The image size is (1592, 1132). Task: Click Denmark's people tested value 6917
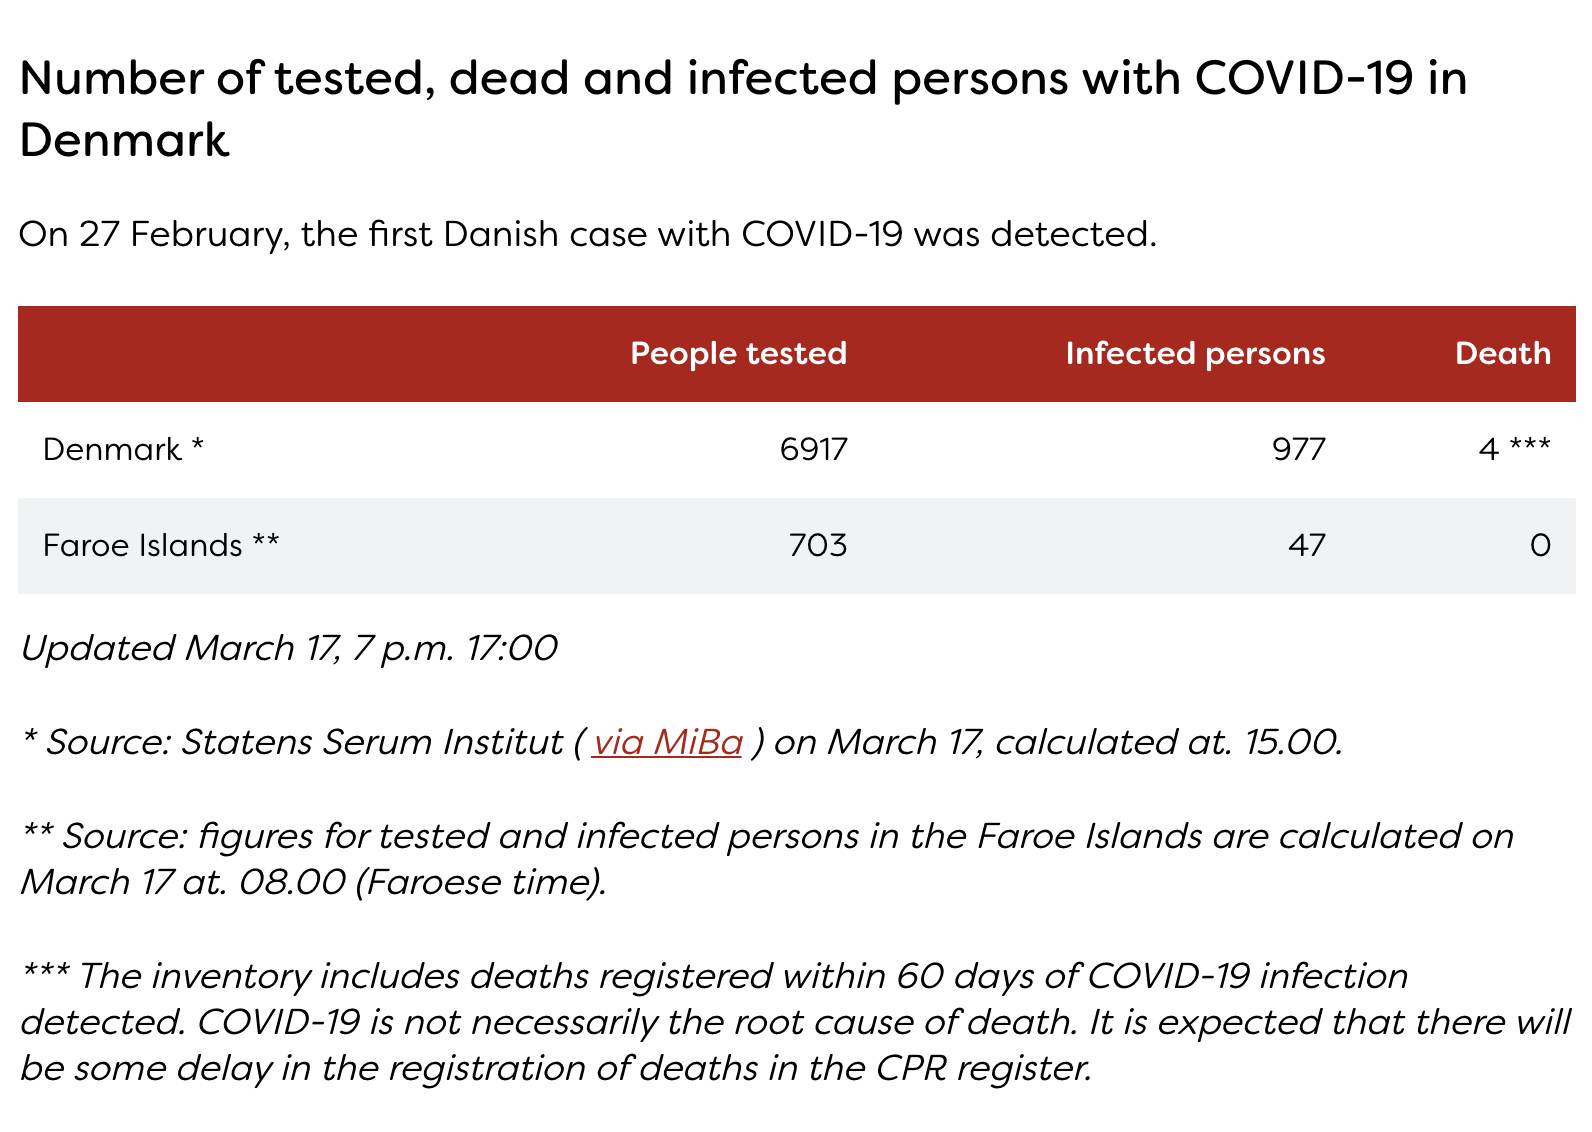[813, 449]
